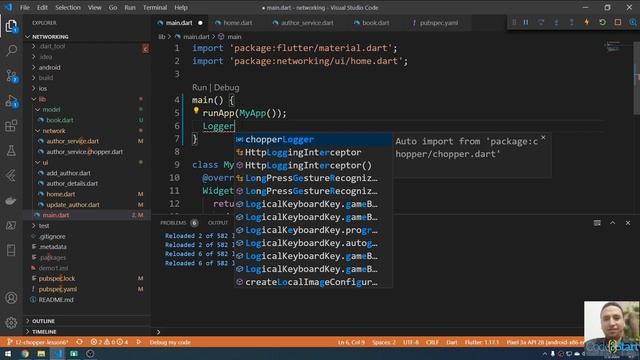The width and height of the screenshot is (640, 360).
Task: Click the debug Step Over button
Action: click(x=541, y=22)
